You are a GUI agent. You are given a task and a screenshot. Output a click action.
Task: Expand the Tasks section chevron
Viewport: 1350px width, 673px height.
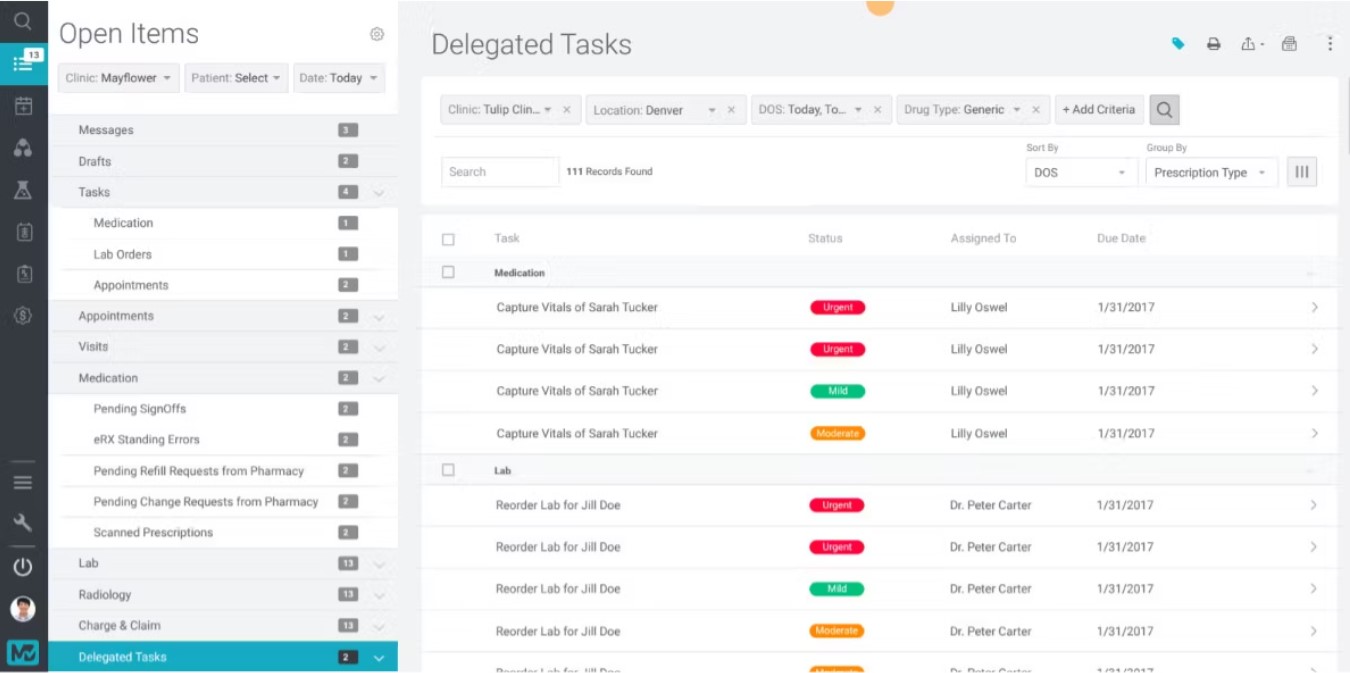tap(379, 192)
